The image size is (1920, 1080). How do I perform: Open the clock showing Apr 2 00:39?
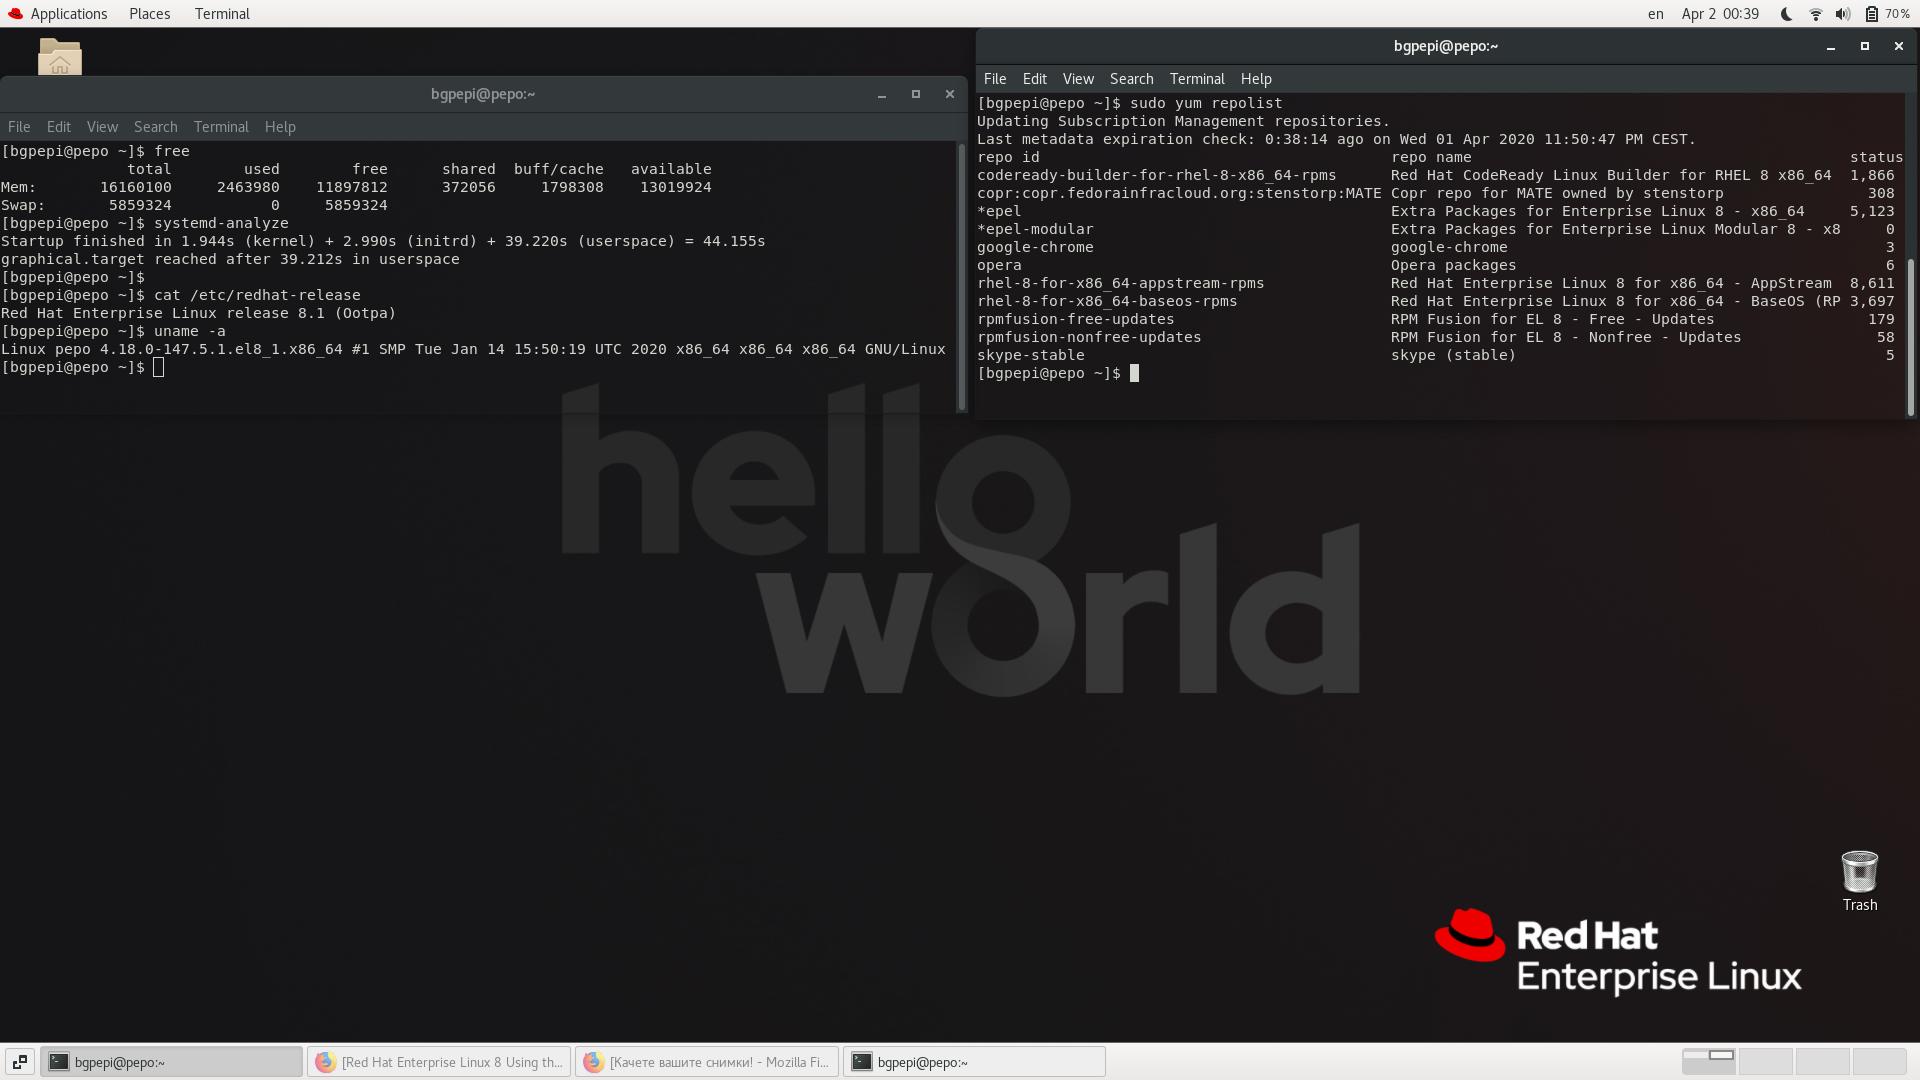coord(1720,14)
